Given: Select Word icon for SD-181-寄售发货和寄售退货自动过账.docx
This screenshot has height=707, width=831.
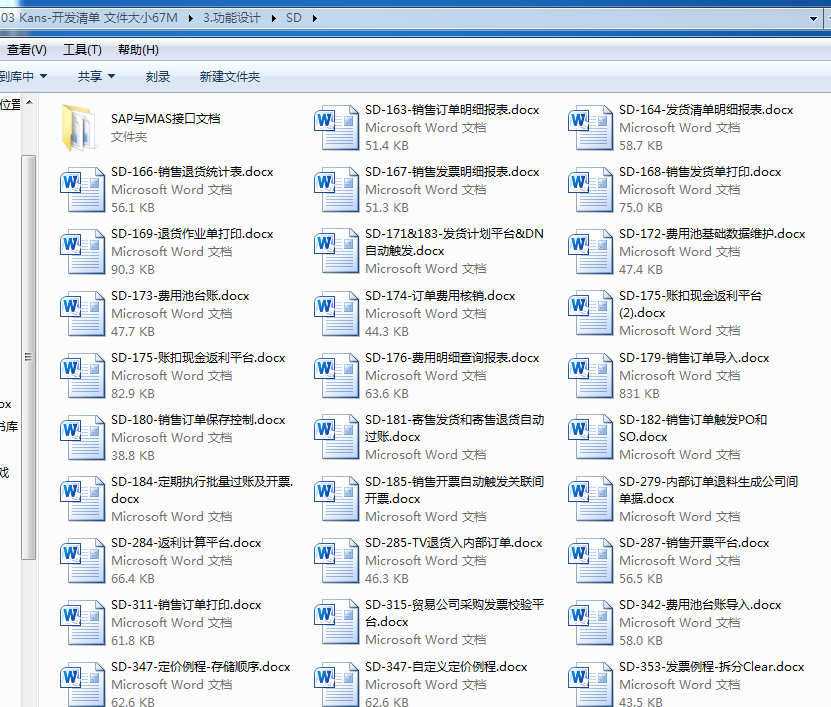Looking at the screenshot, I should coord(336,437).
